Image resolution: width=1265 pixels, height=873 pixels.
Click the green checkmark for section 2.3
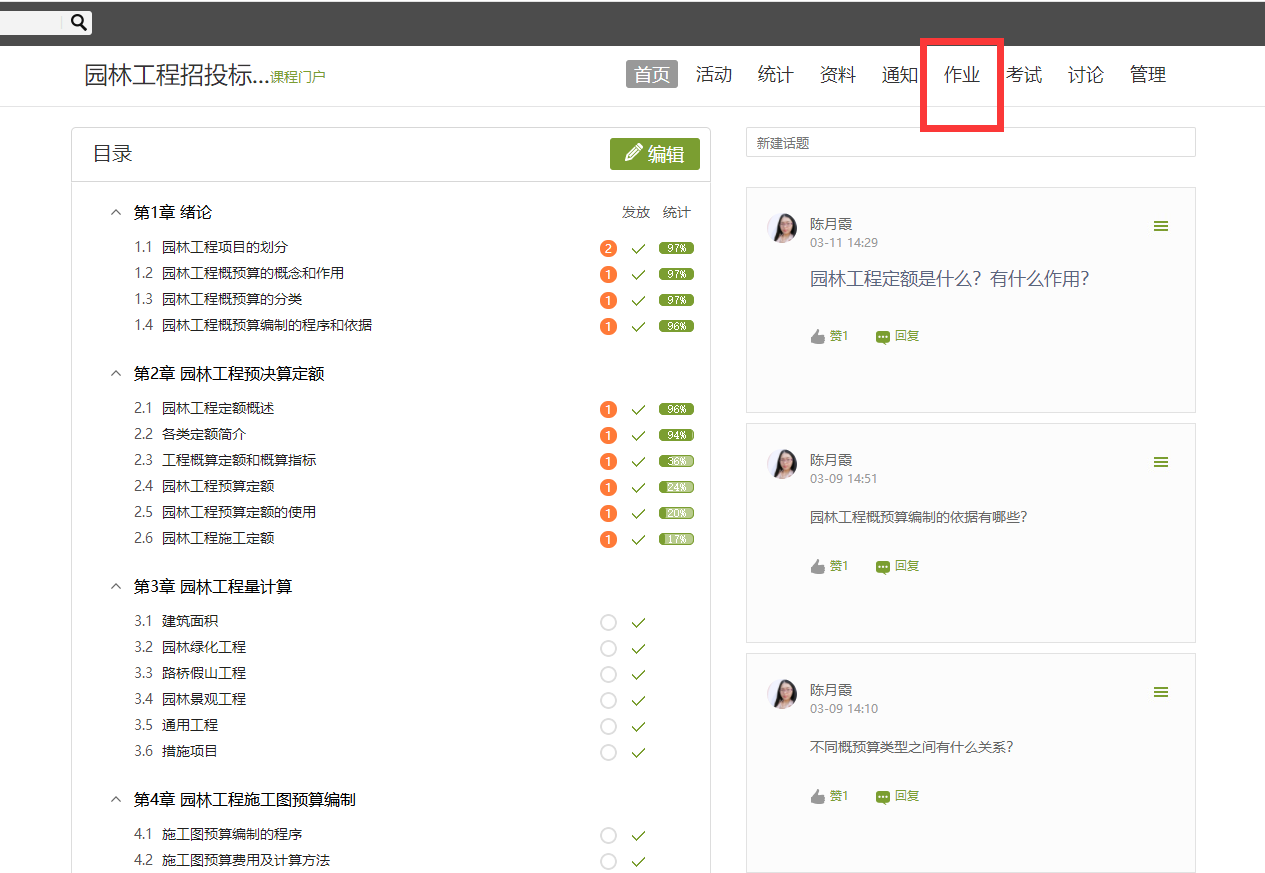click(x=638, y=462)
